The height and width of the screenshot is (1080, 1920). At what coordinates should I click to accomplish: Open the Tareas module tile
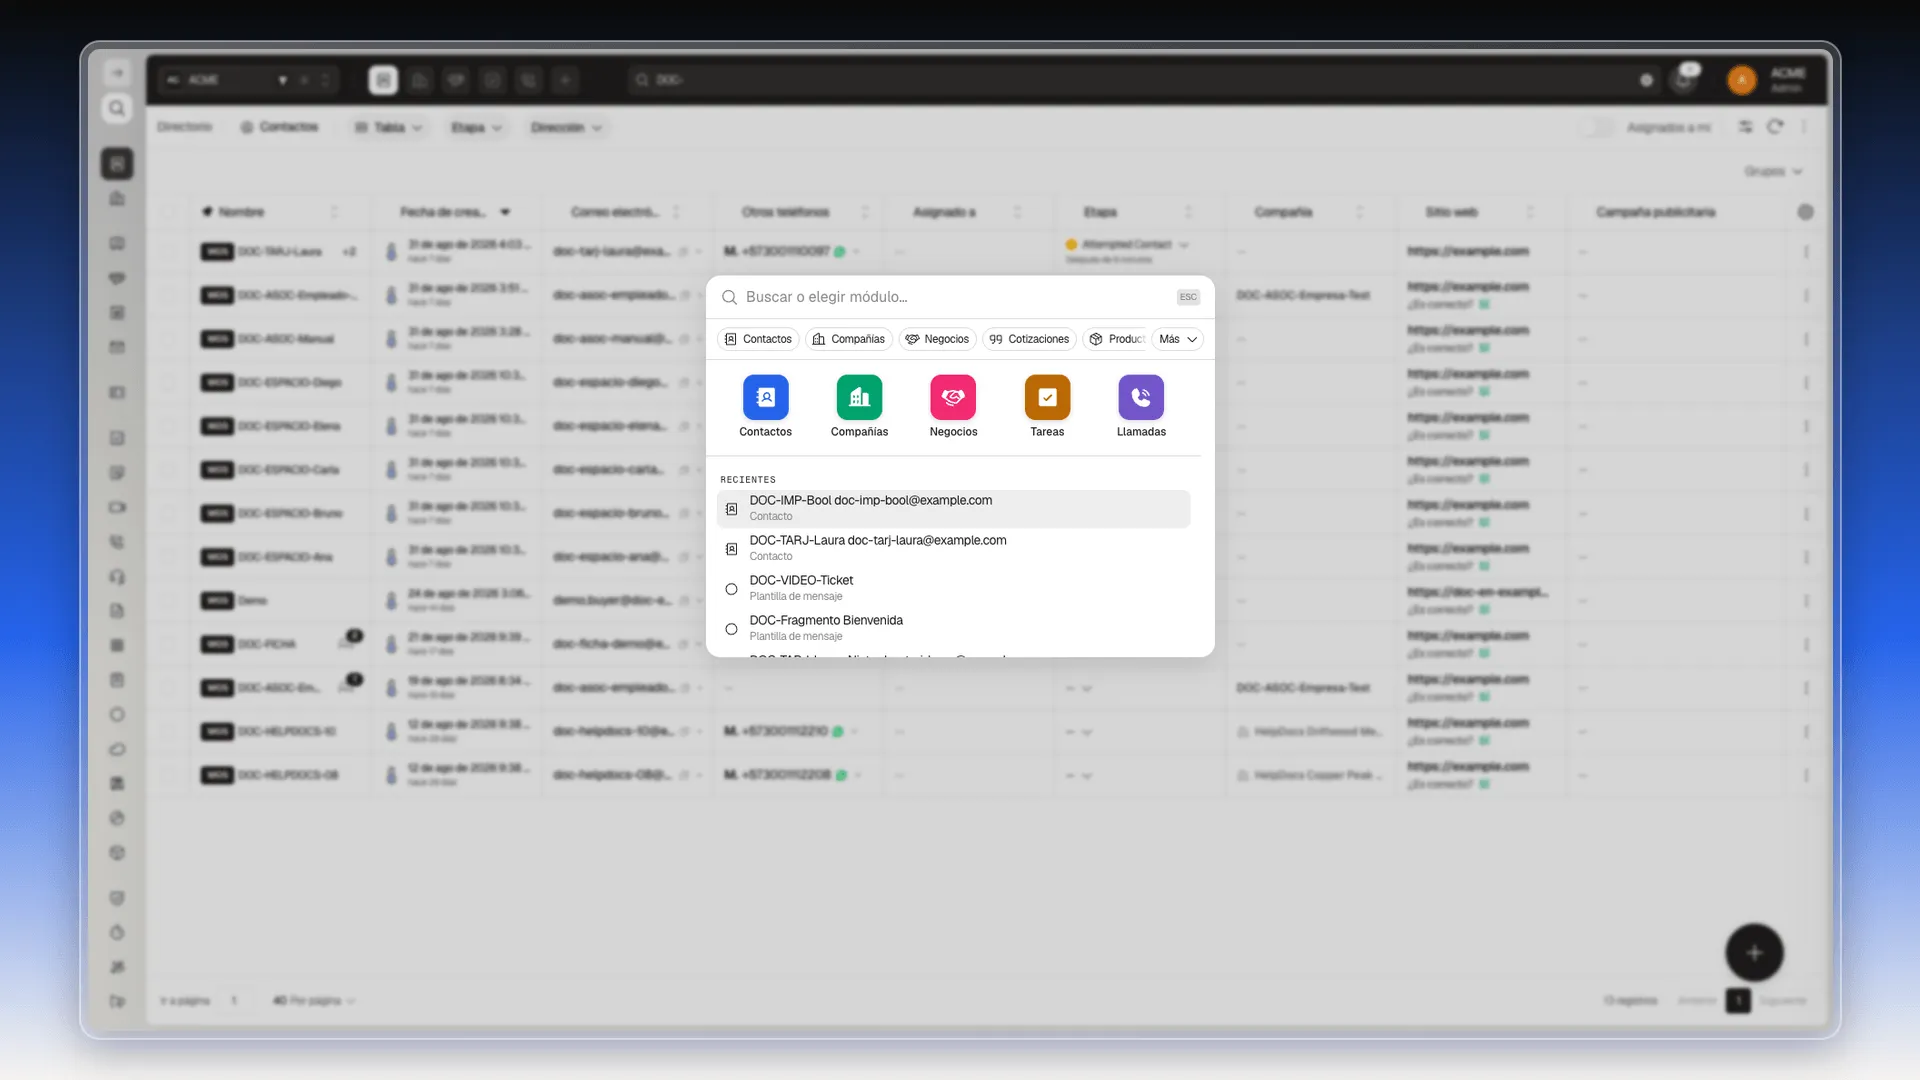click(x=1047, y=406)
